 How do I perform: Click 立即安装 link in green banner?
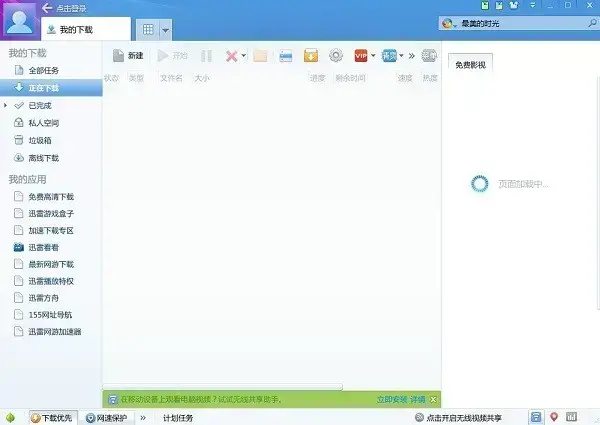[x=392, y=399]
